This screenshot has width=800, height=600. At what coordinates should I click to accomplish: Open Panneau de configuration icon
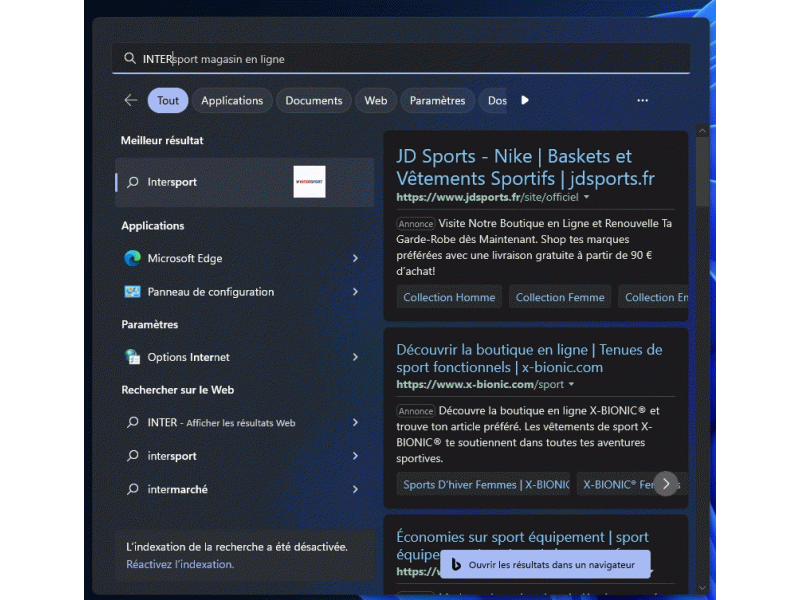coord(133,292)
